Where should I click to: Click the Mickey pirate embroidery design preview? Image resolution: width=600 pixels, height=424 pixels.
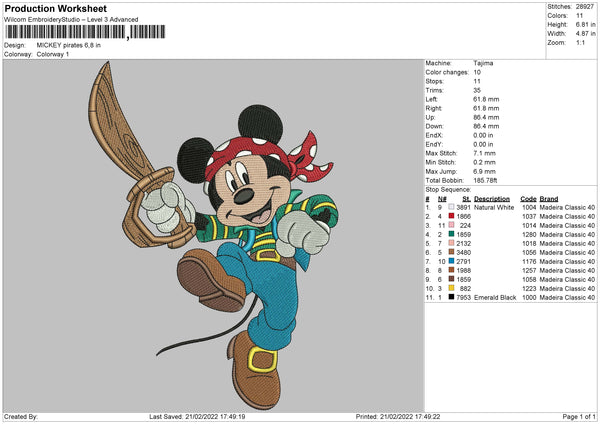(x=214, y=235)
